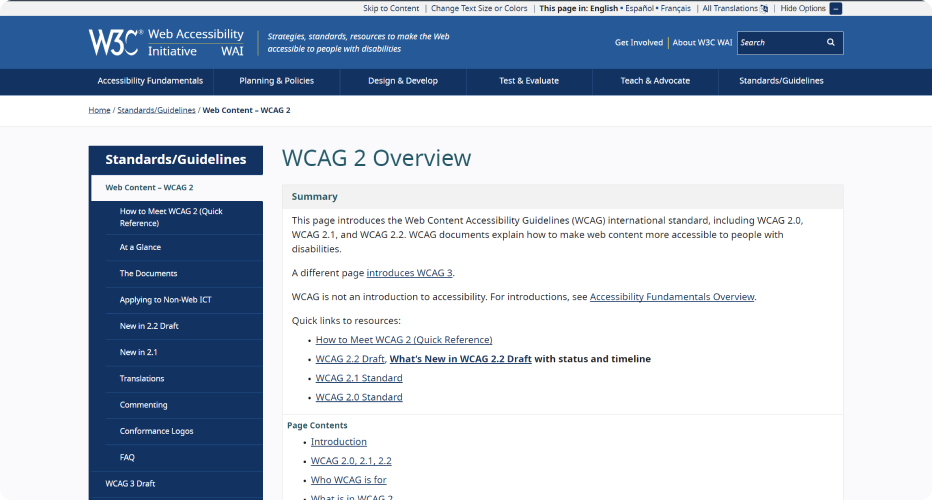Open Change Text Size or Colors

coord(479,8)
